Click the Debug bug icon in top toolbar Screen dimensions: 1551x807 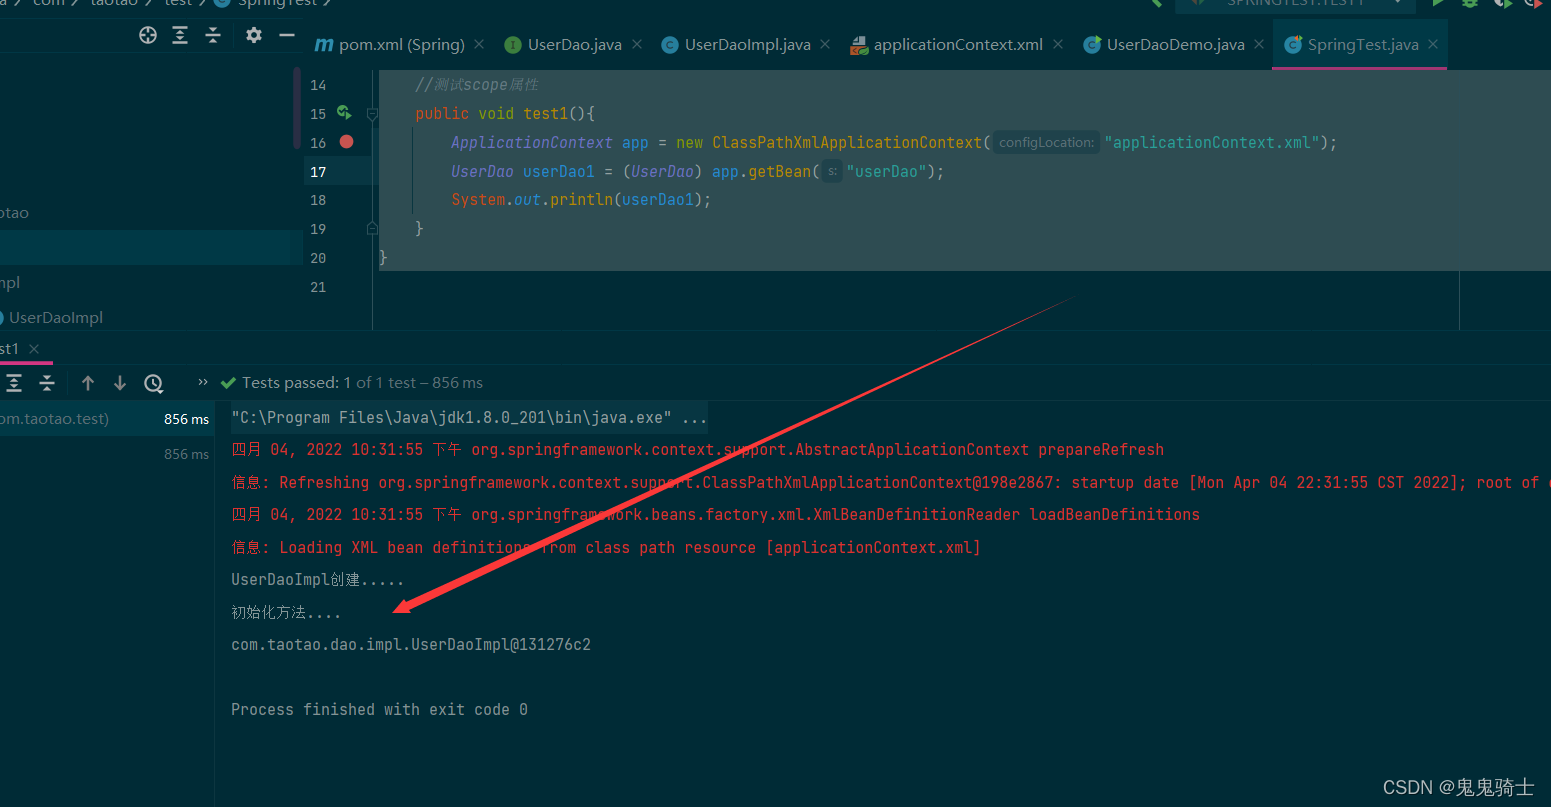coord(1470,3)
